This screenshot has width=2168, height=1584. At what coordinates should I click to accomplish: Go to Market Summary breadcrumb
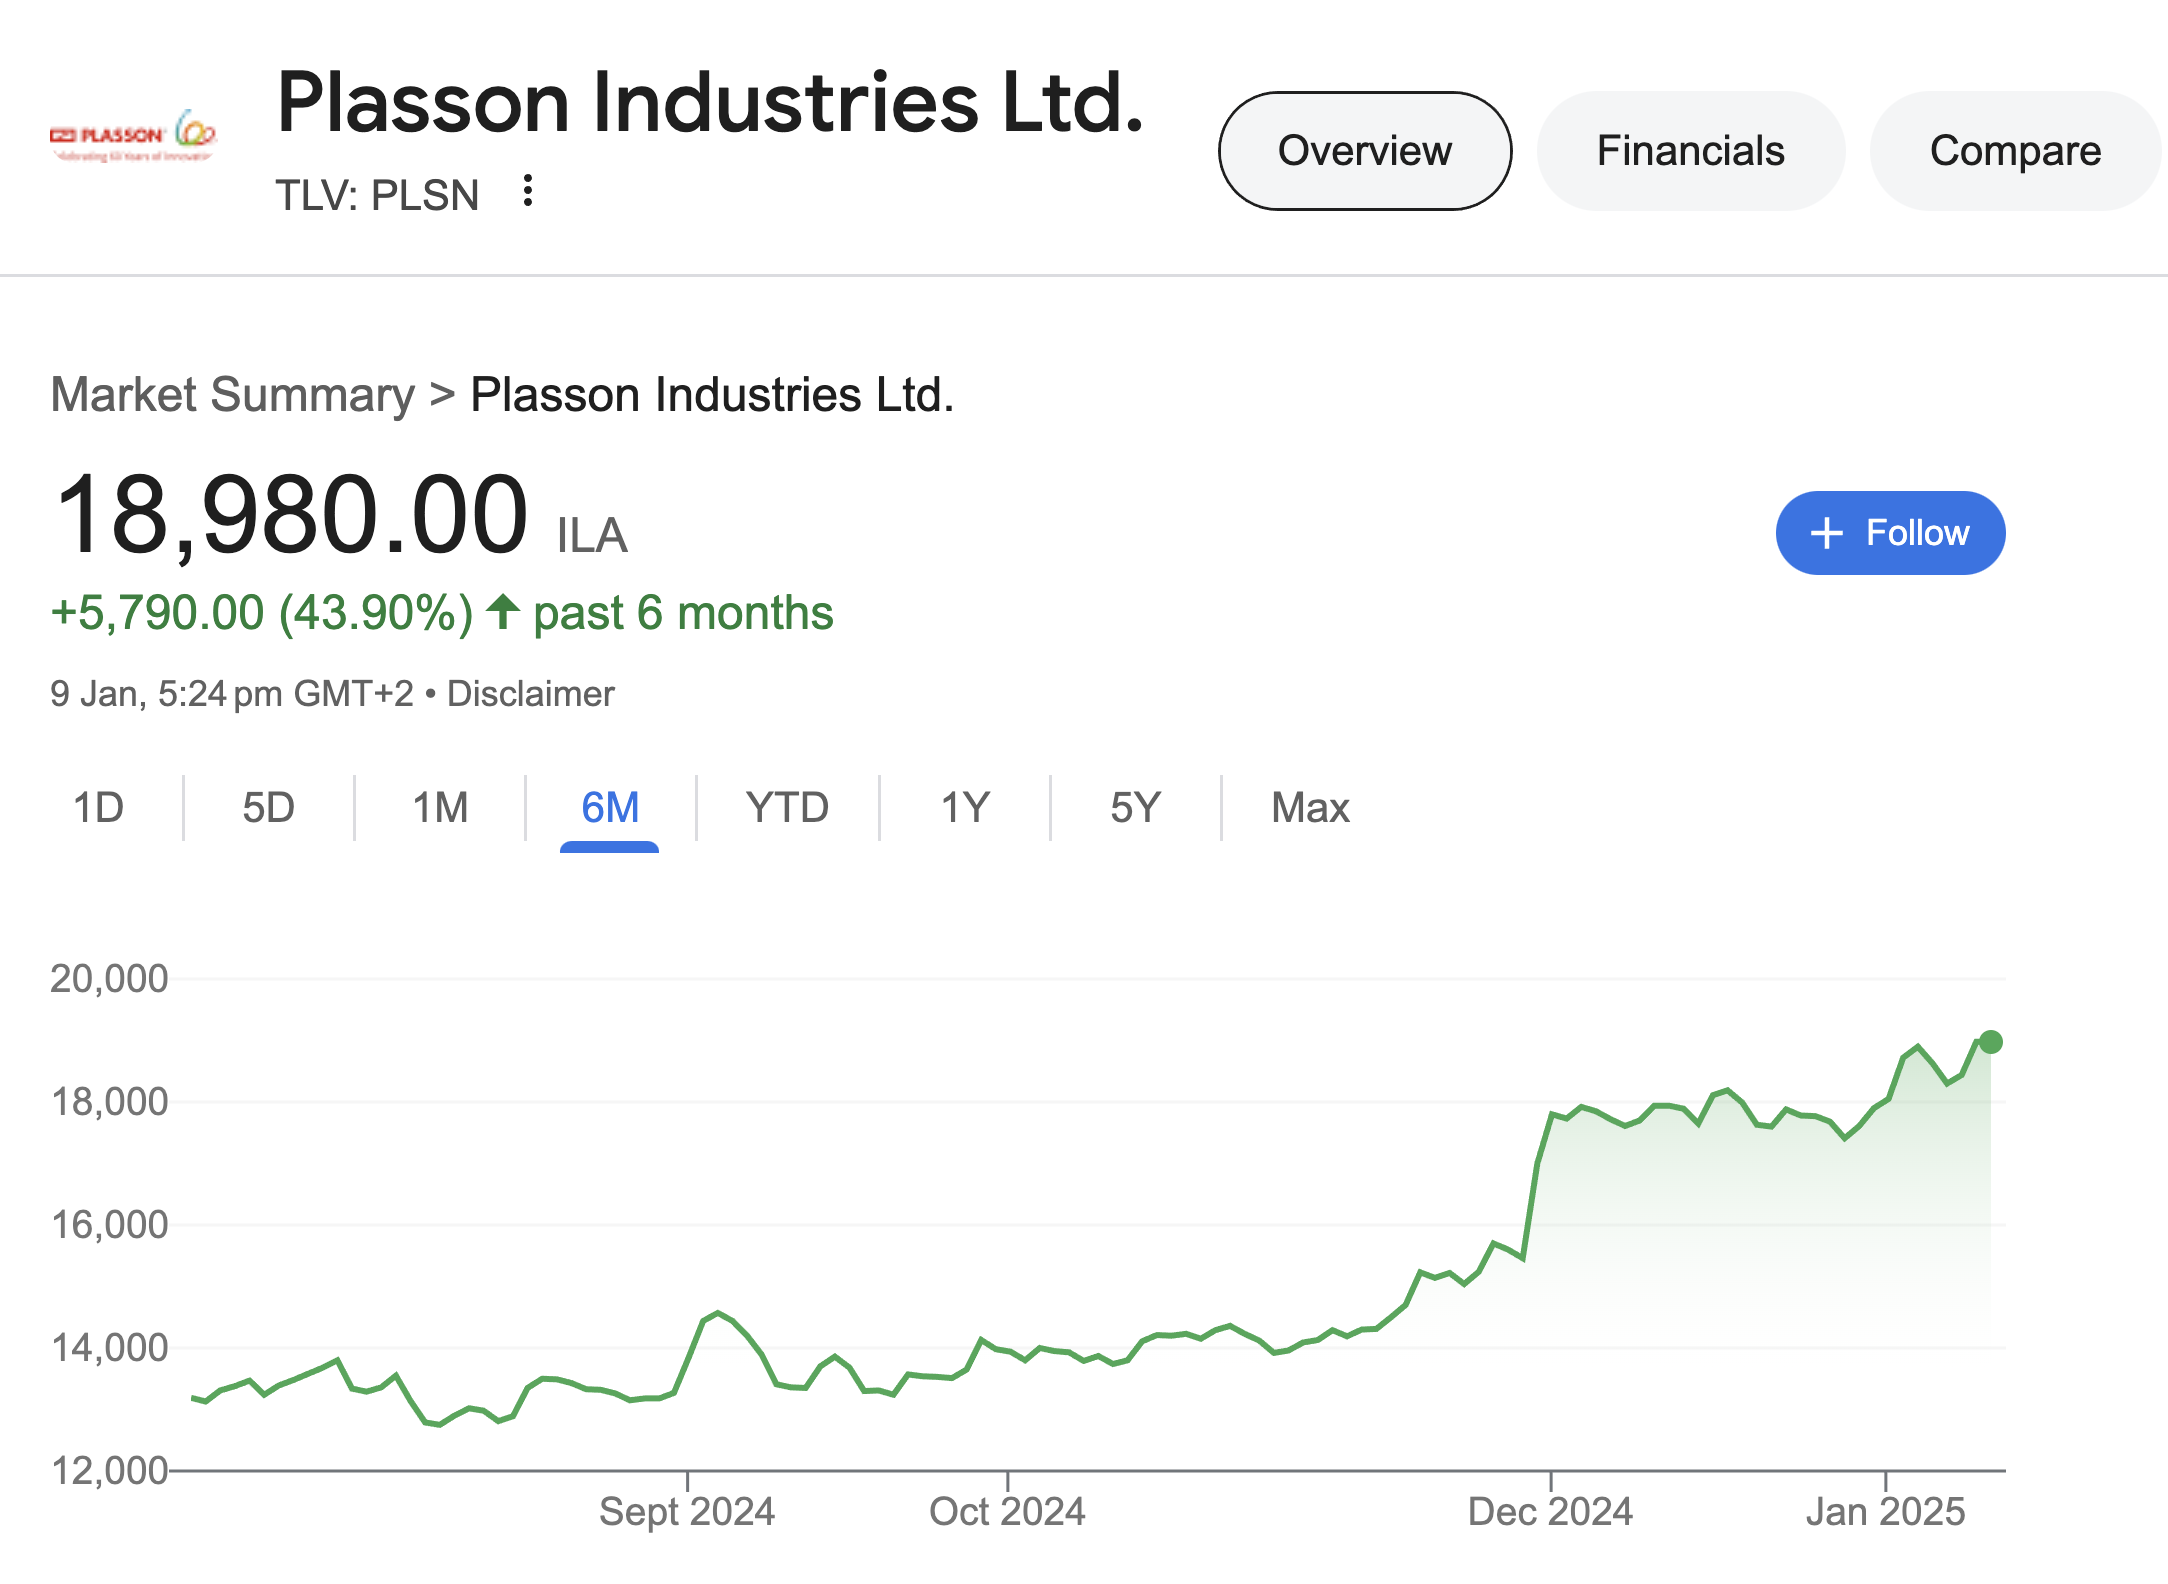point(232,395)
